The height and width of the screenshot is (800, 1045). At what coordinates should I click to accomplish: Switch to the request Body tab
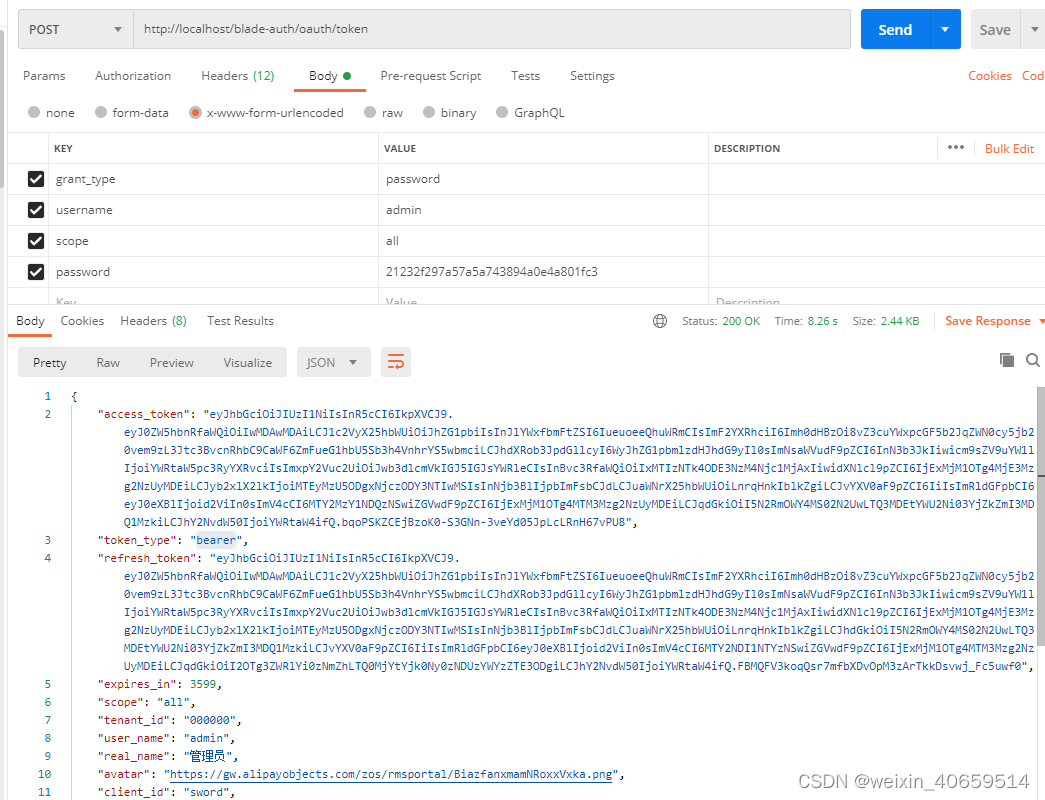tap(330, 76)
